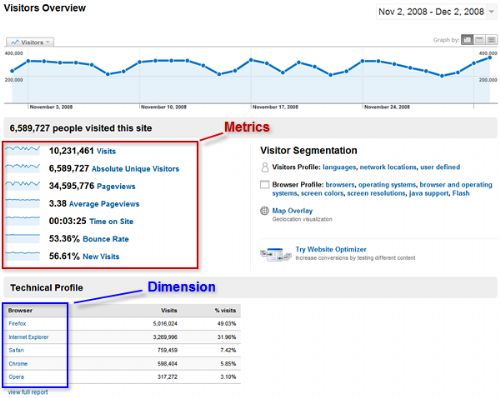
Task: Open the java support link
Action: coord(429,193)
